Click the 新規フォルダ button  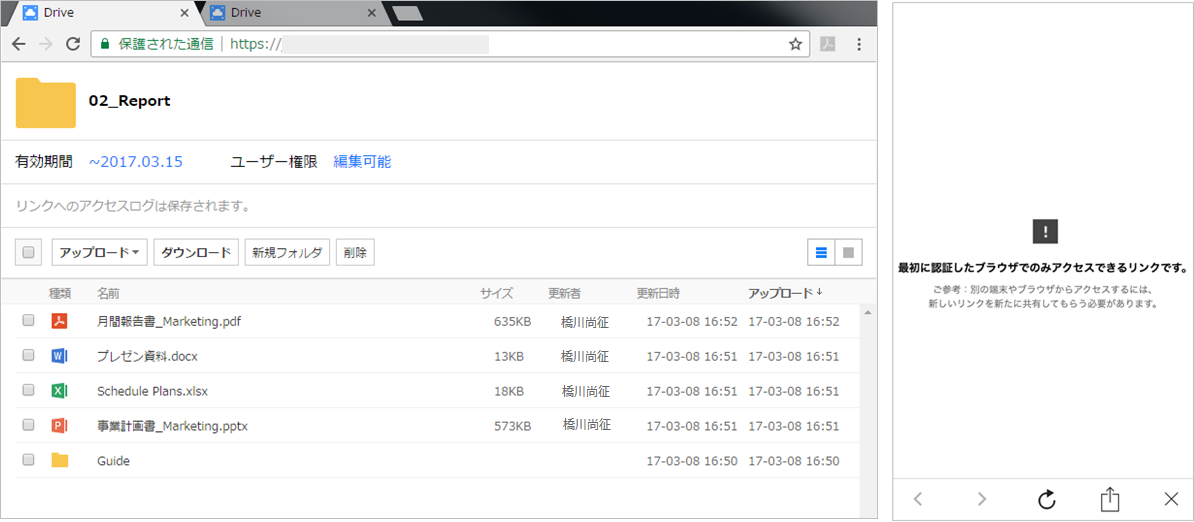click(x=286, y=252)
